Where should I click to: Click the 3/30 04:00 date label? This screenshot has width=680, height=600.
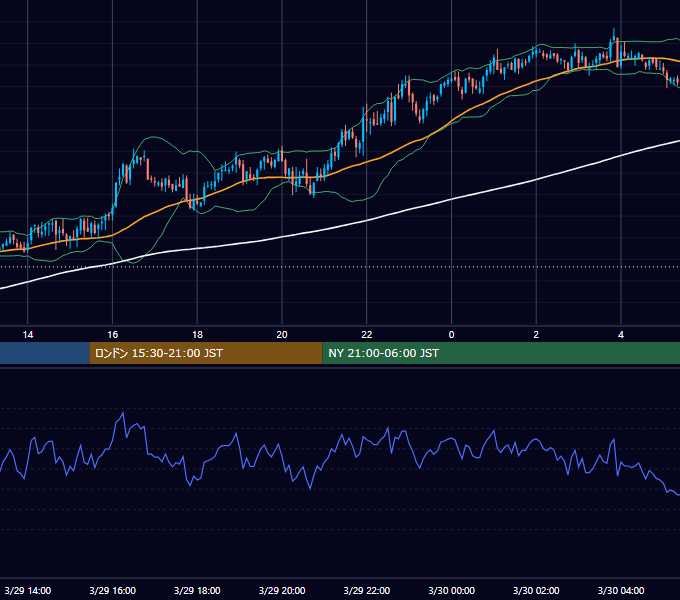point(621,590)
